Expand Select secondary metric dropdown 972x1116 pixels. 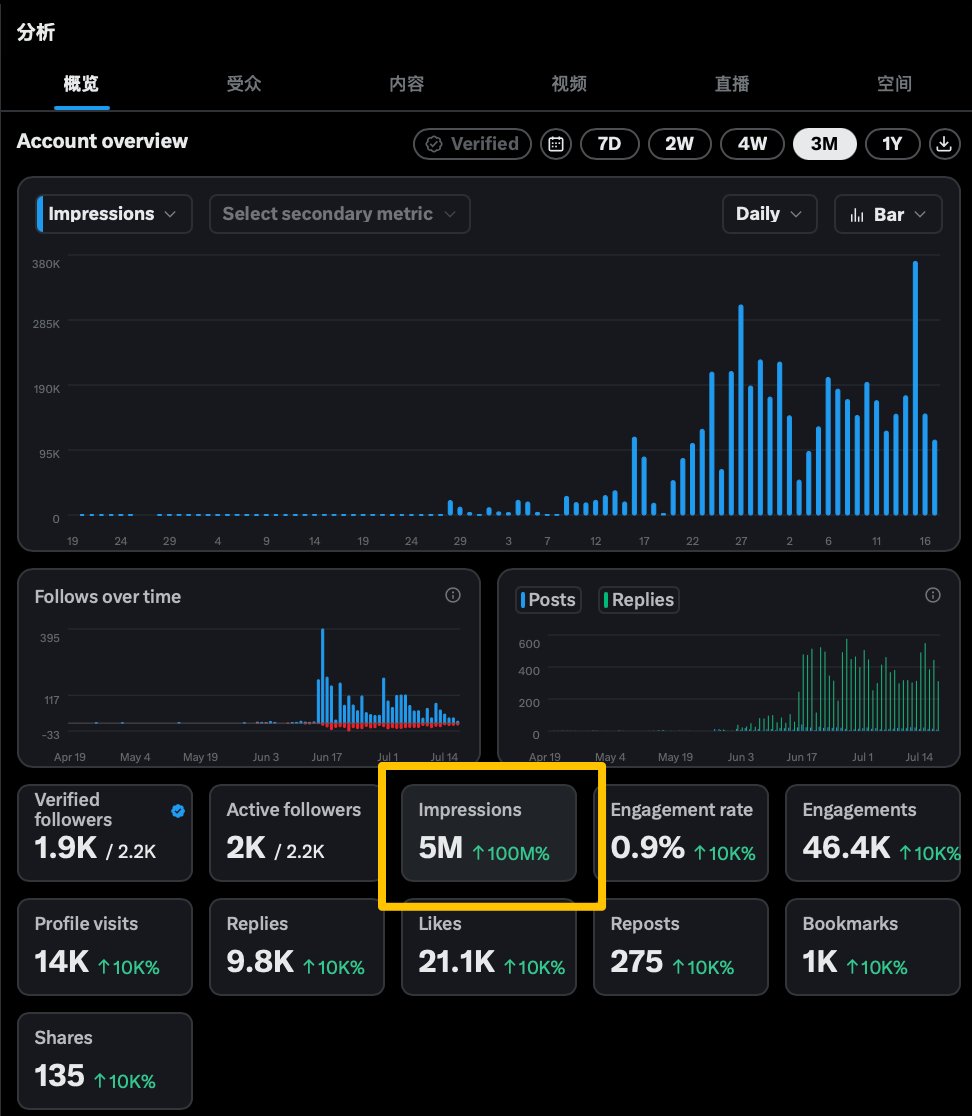[x=339, y=214]
